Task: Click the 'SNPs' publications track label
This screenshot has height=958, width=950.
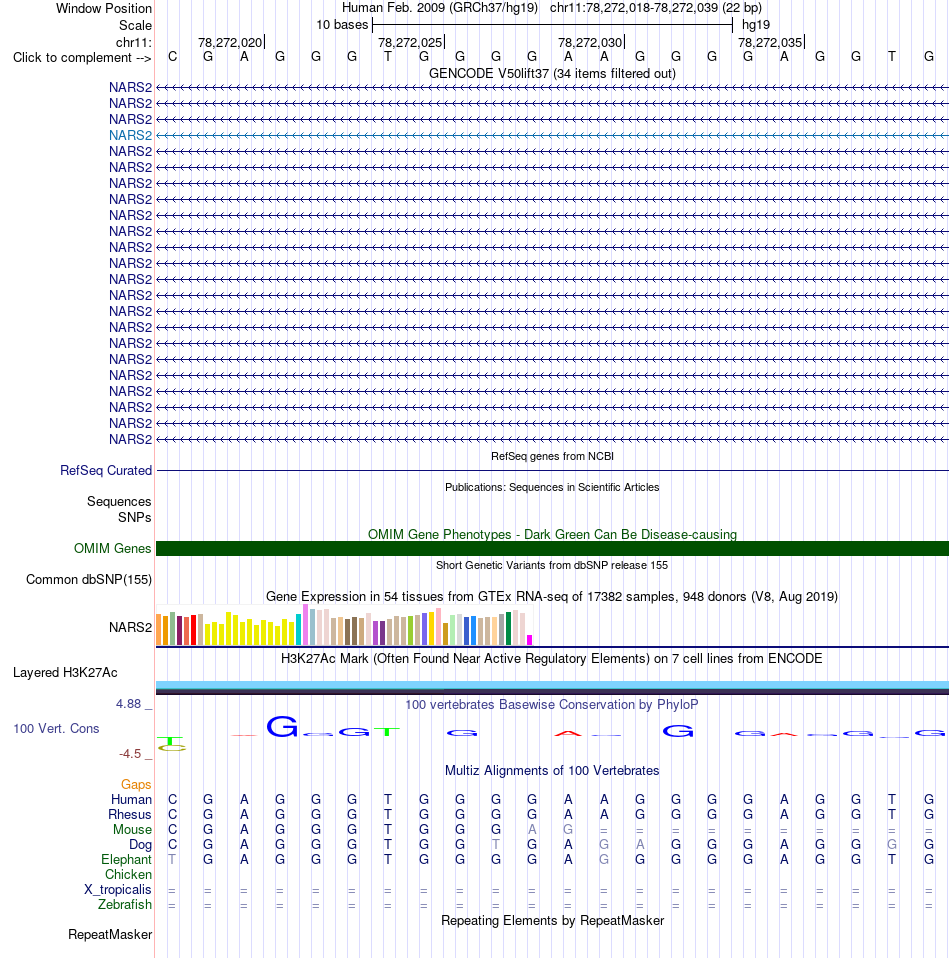Action: pos(134,517)
